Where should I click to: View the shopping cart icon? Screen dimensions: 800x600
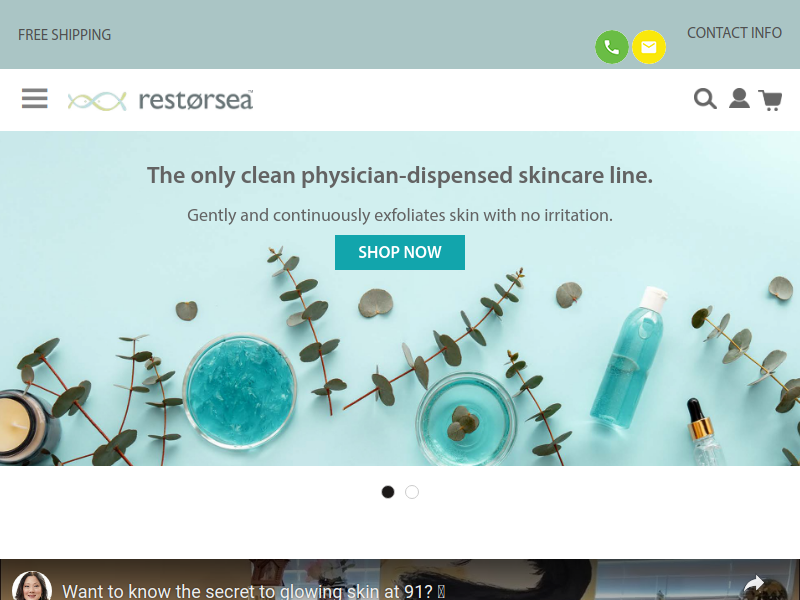coord(770,99)
